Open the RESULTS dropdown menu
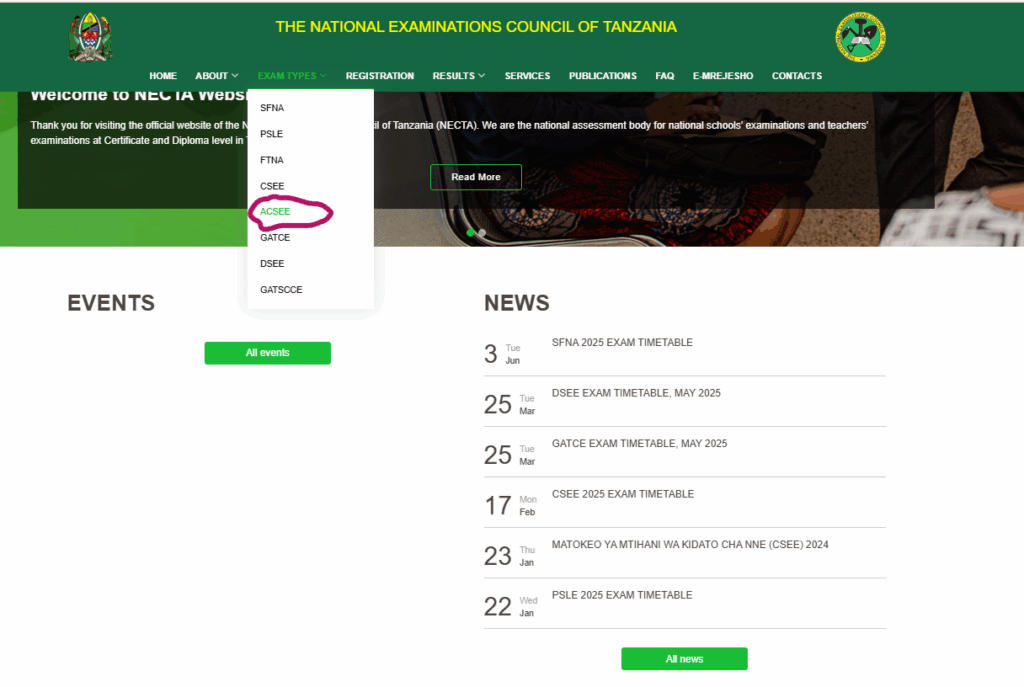1024x687 pixels. (x=458, y=76)
